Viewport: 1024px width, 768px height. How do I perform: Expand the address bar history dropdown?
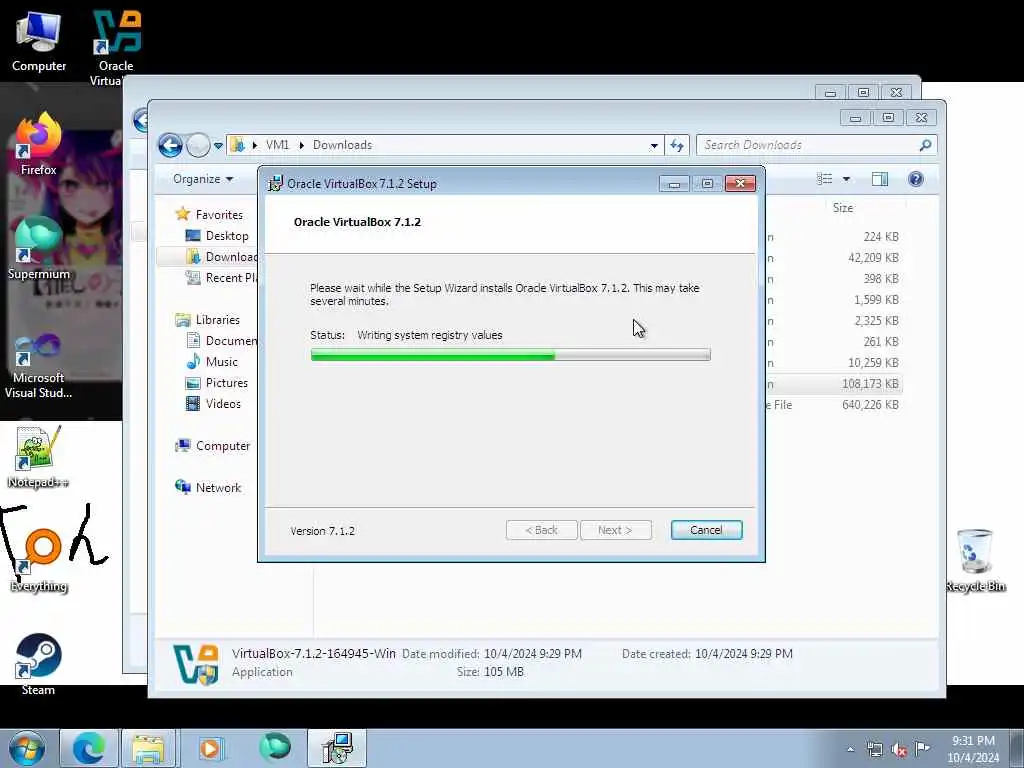654,146
